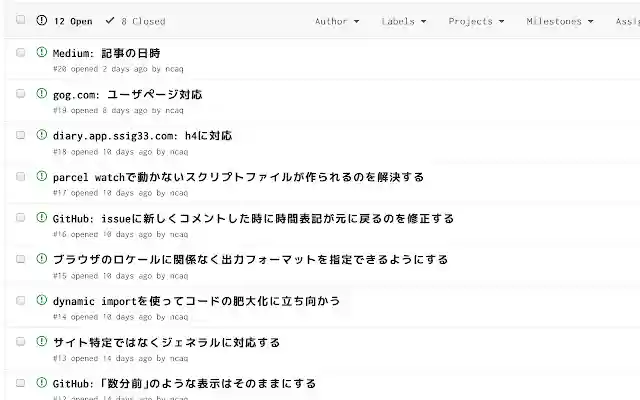Click the open status icon of gog.com issue
This screenshot has width=640, height=400.
[x=42, y=93]
